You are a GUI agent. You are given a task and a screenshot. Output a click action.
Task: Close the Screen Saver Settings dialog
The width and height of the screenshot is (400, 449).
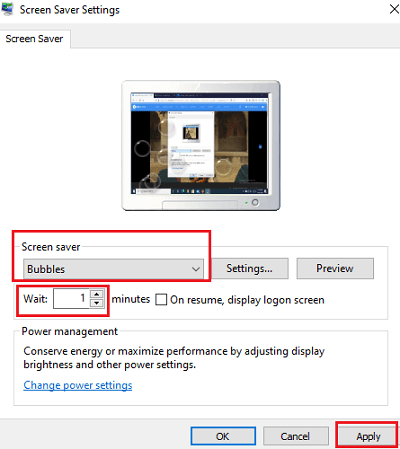coord(395,9)
